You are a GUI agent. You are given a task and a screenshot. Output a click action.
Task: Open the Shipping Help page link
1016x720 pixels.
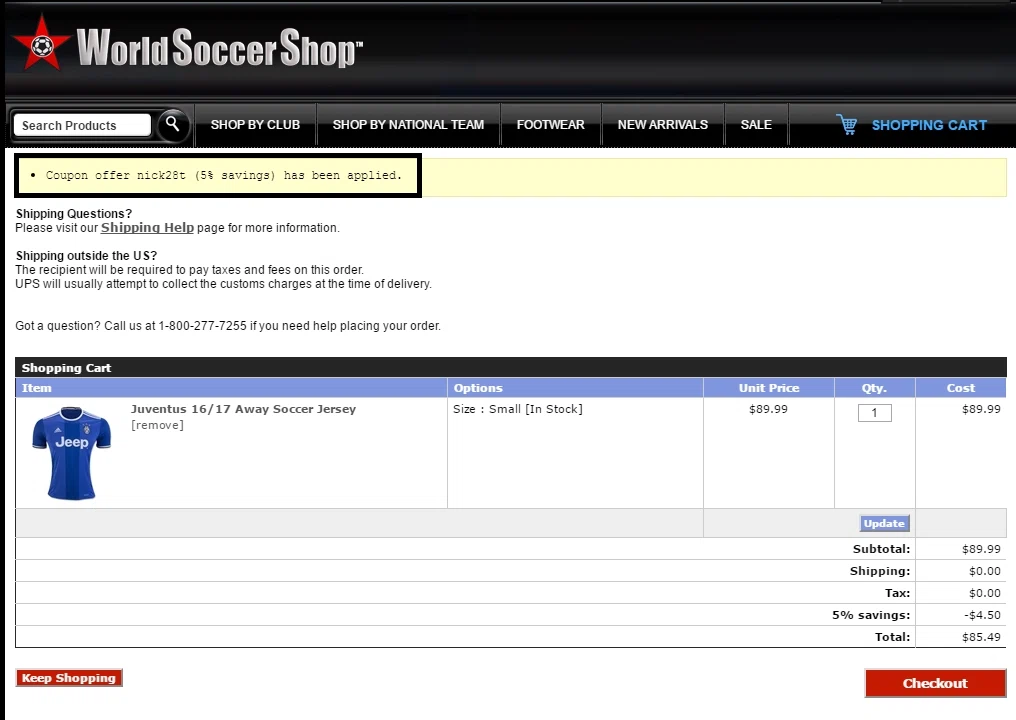(147, 227)
